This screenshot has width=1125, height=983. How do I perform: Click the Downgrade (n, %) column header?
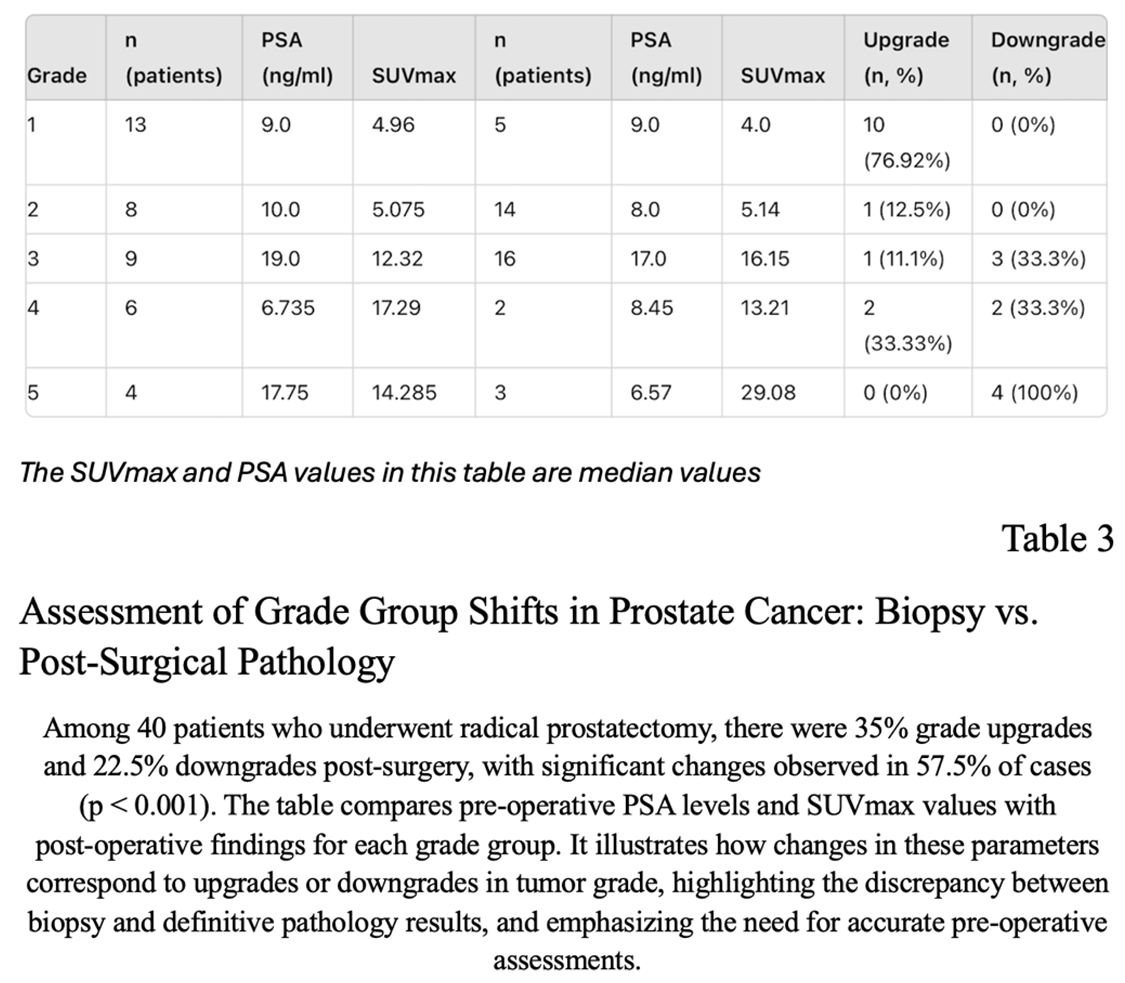coord(1047,58)
